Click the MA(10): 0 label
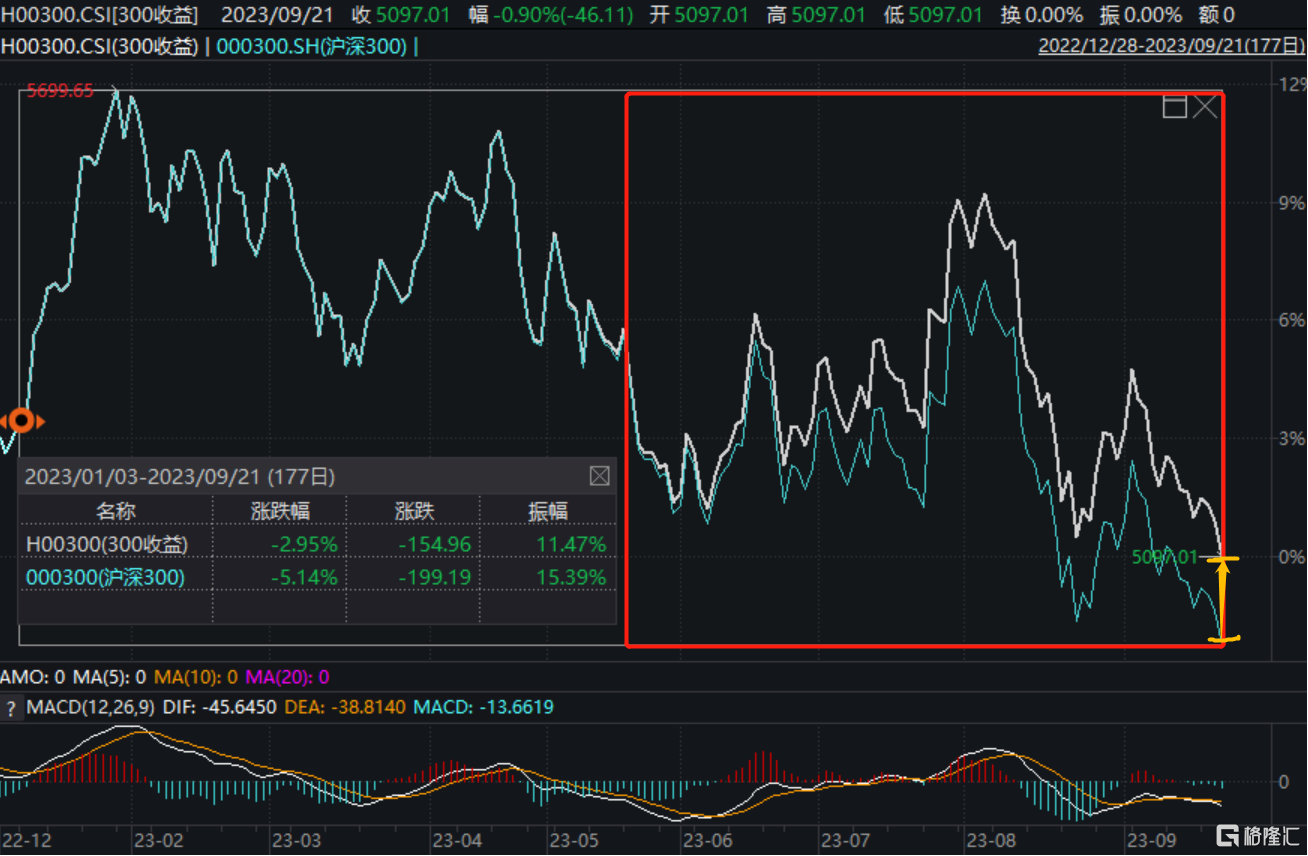 (195, 677)
